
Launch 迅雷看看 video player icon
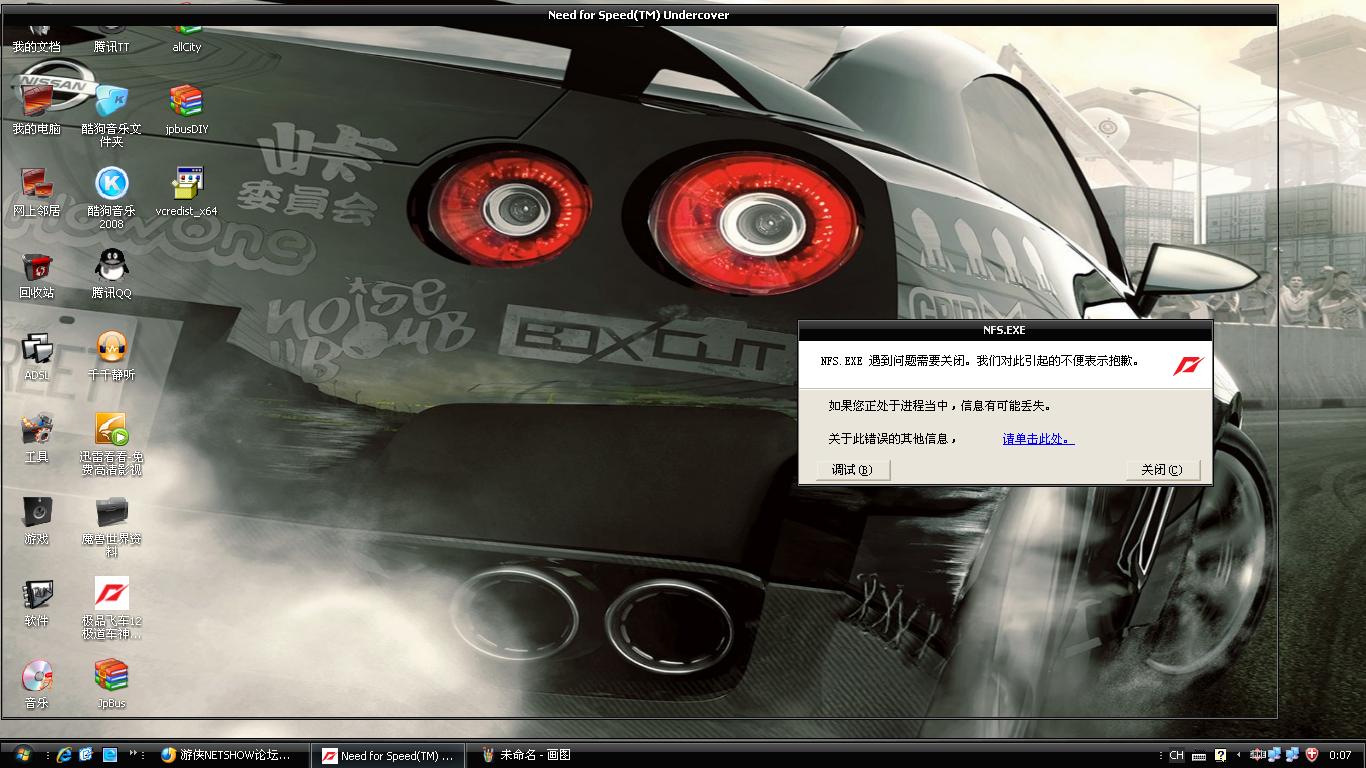pyautogui.click(x=111, y=443)
